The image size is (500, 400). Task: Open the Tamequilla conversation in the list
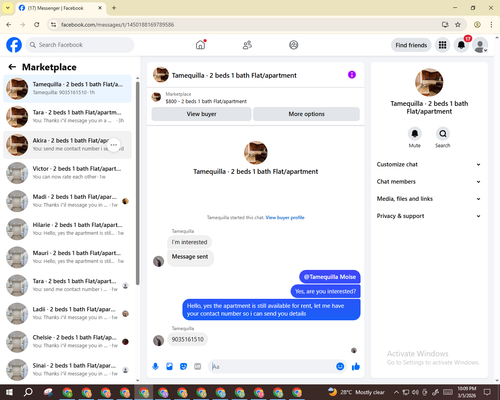point(67,89)
